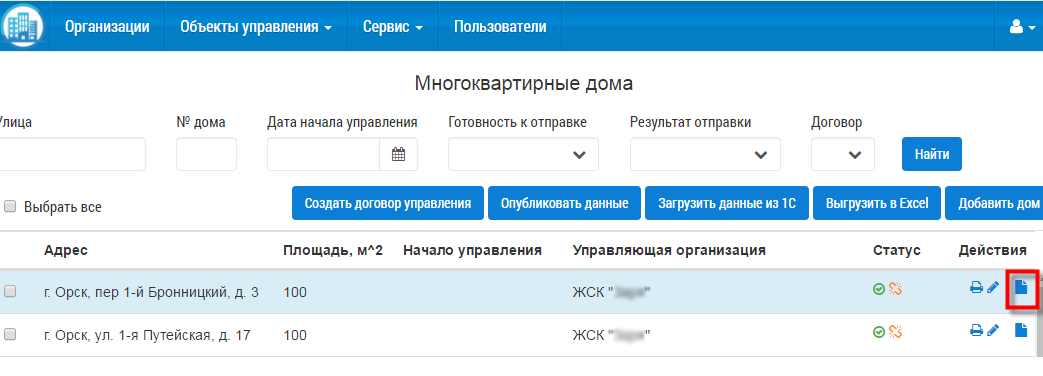Toggle the Выбрать все checkbox

pos(10,206)
